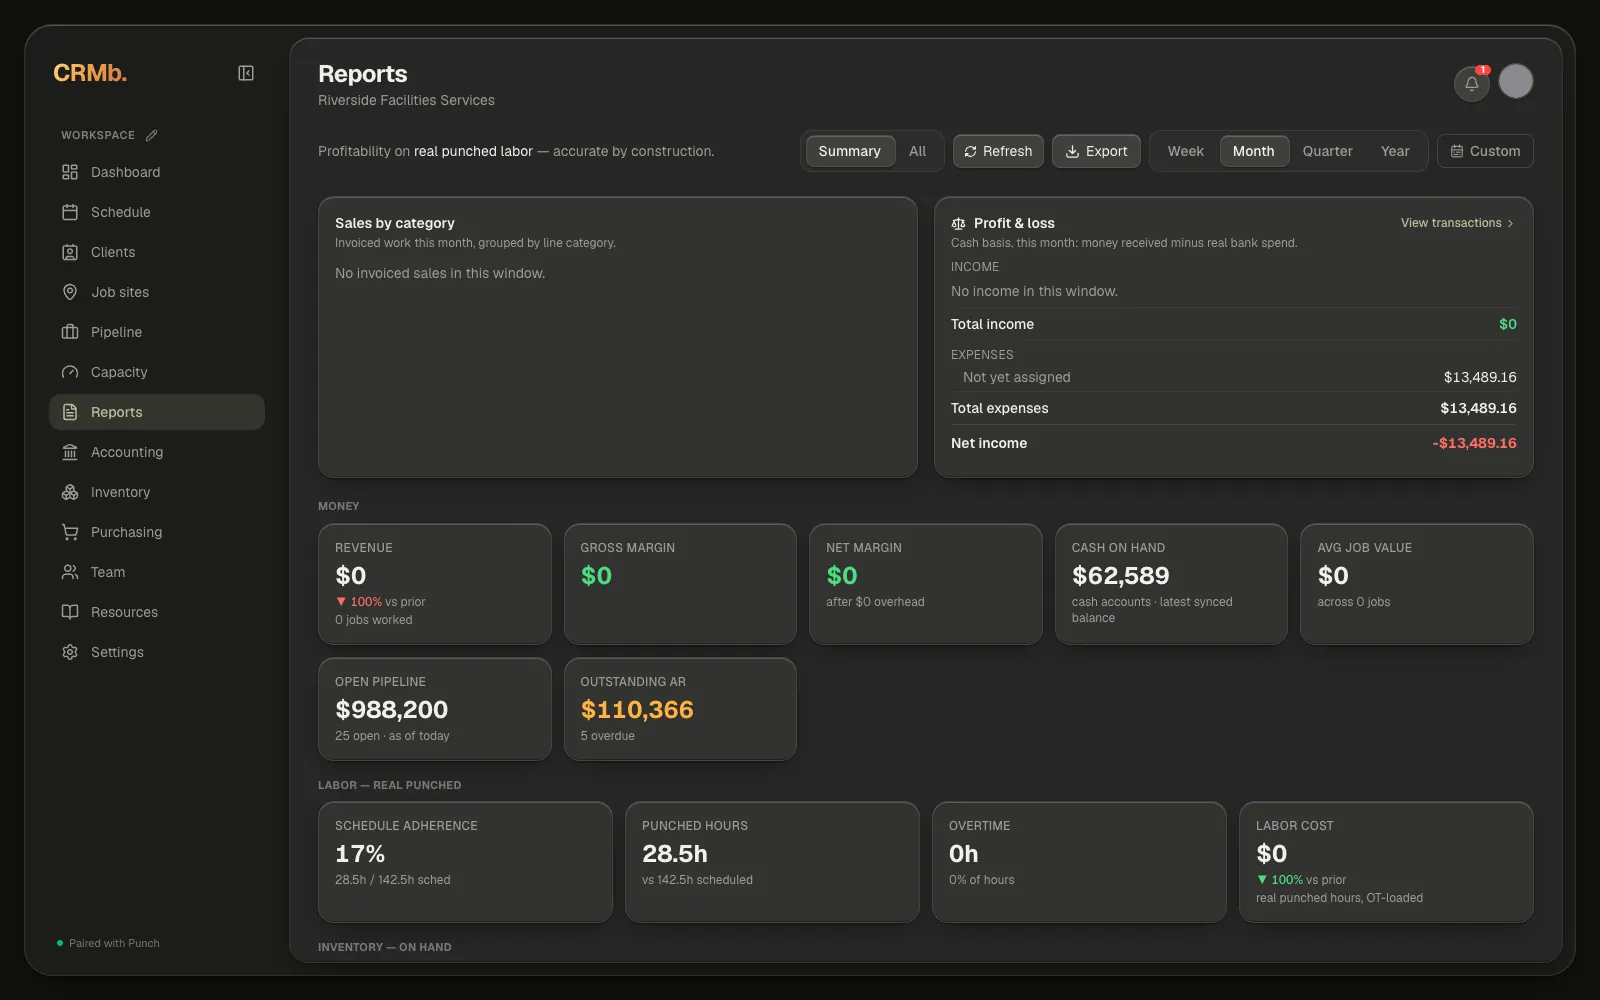Open Clients section
Screen dimensions: 1600x1000
(157, 252)
